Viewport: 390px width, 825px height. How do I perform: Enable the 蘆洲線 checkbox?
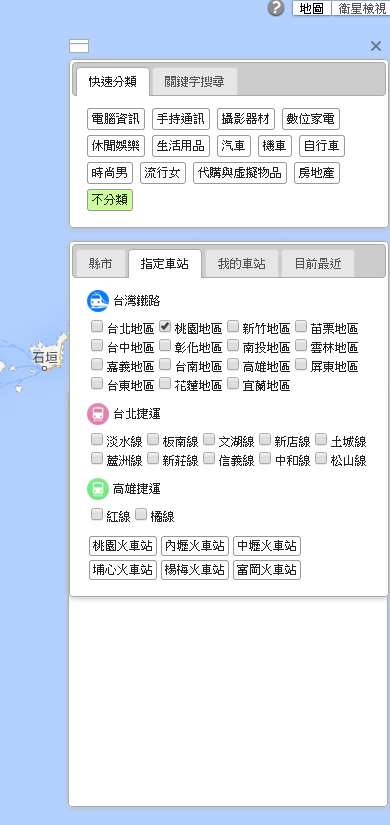[x=97, y=459]
